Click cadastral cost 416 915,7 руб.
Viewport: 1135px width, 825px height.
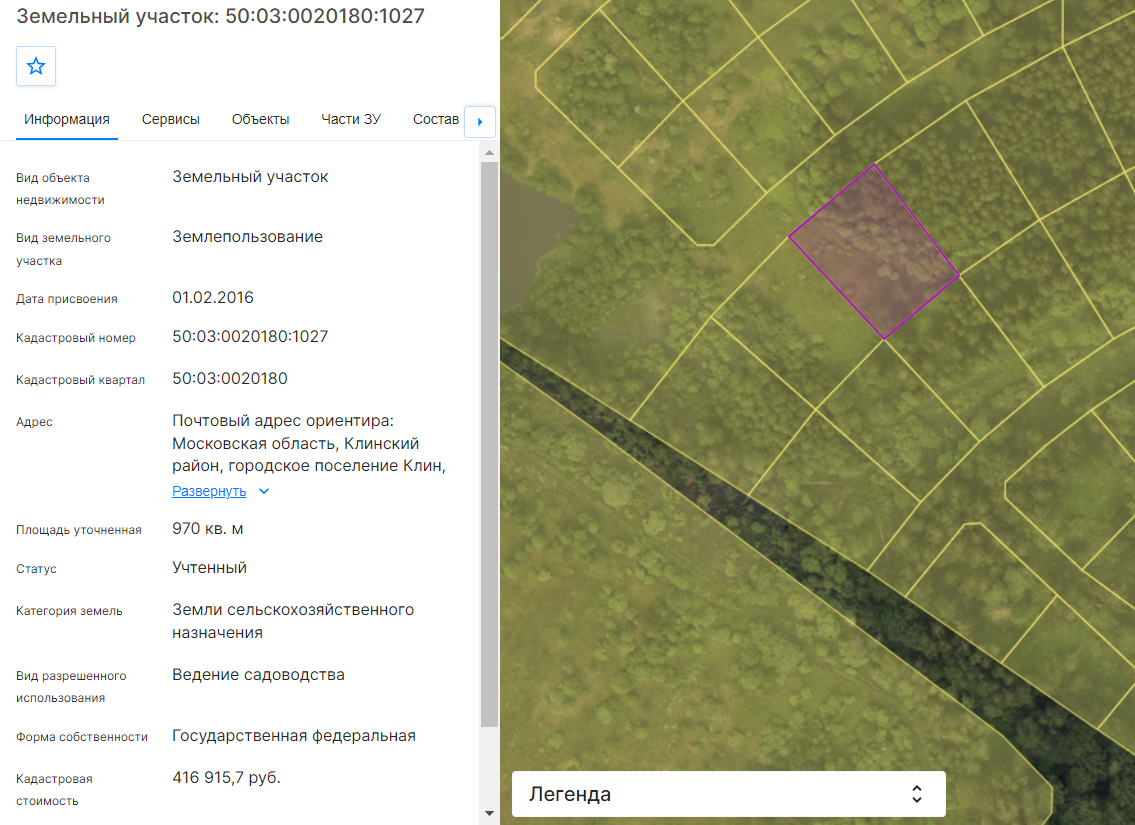(x=227, y=778)
